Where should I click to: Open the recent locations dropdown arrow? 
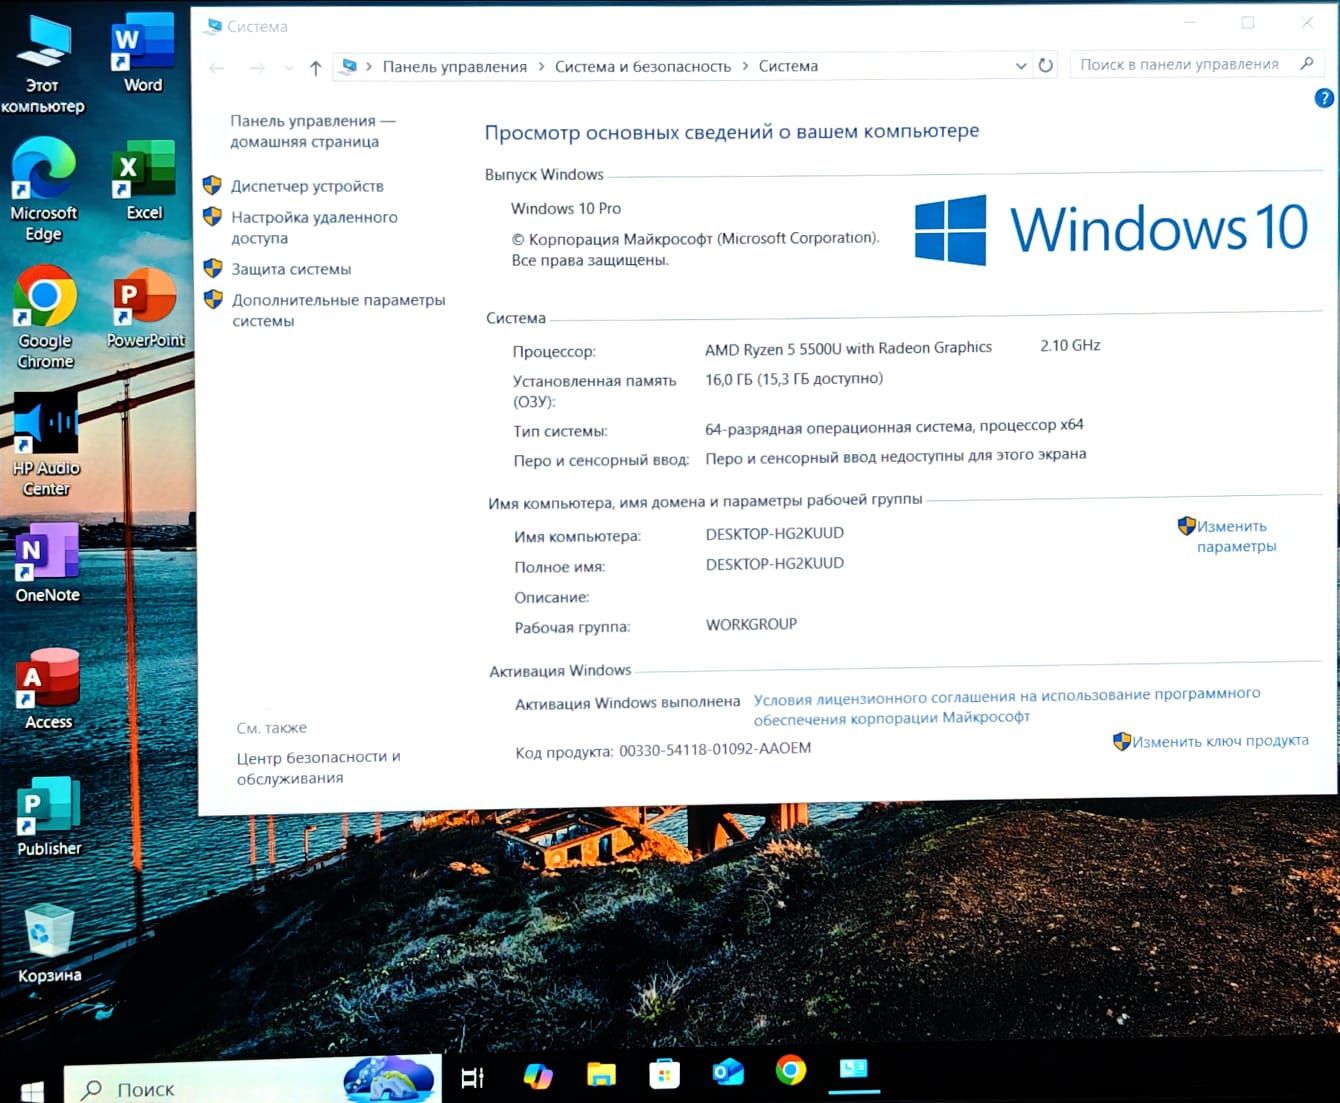pyautogui.click(x=288, y=68)
